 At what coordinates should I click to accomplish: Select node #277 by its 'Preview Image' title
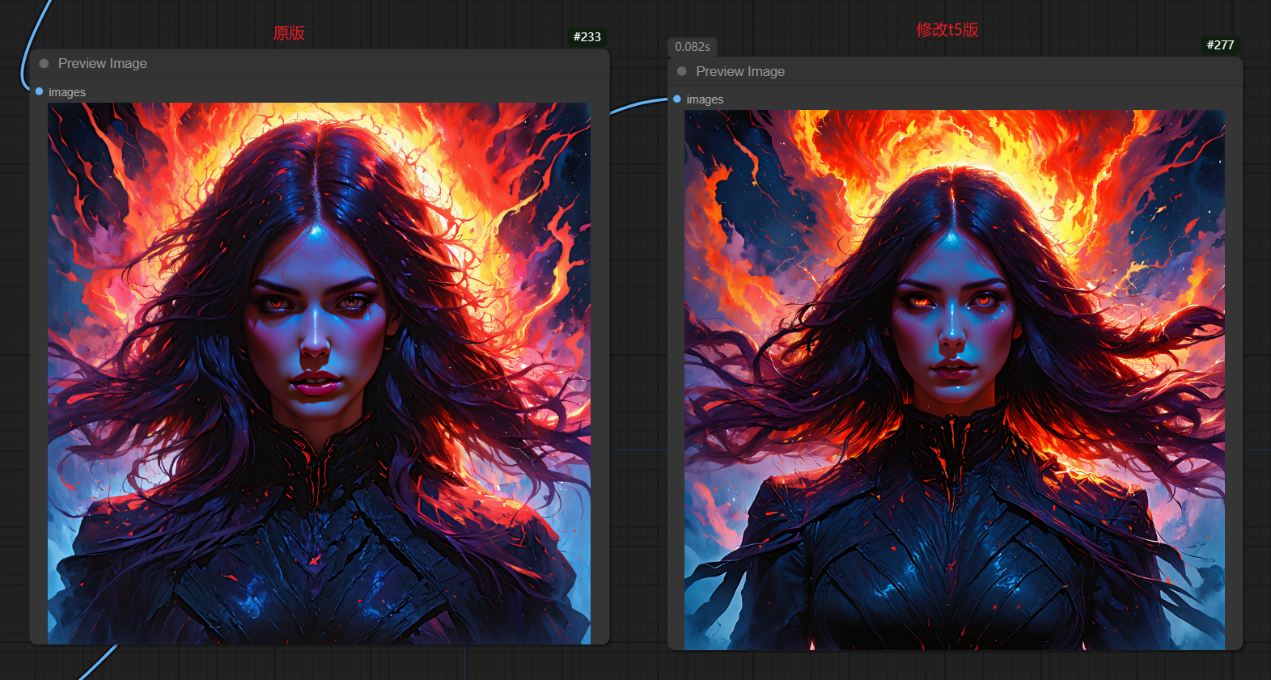(740, 71)
